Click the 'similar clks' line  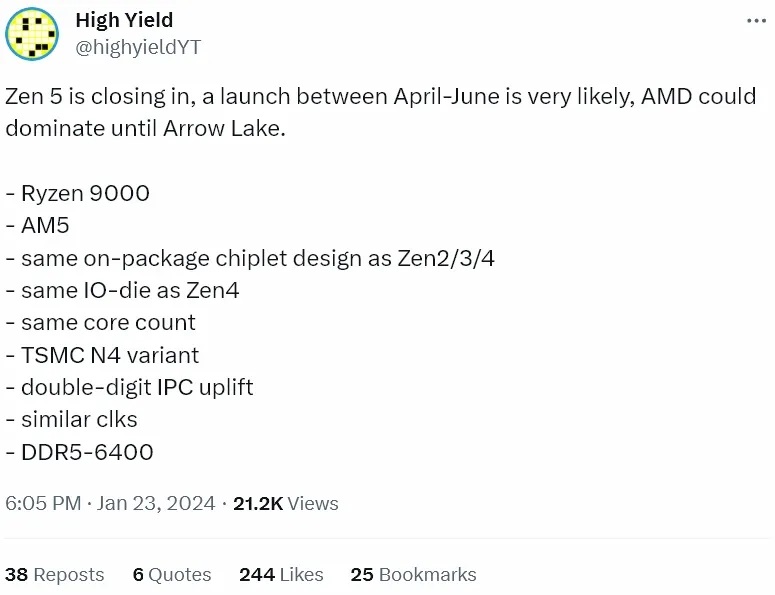(72, 420)
